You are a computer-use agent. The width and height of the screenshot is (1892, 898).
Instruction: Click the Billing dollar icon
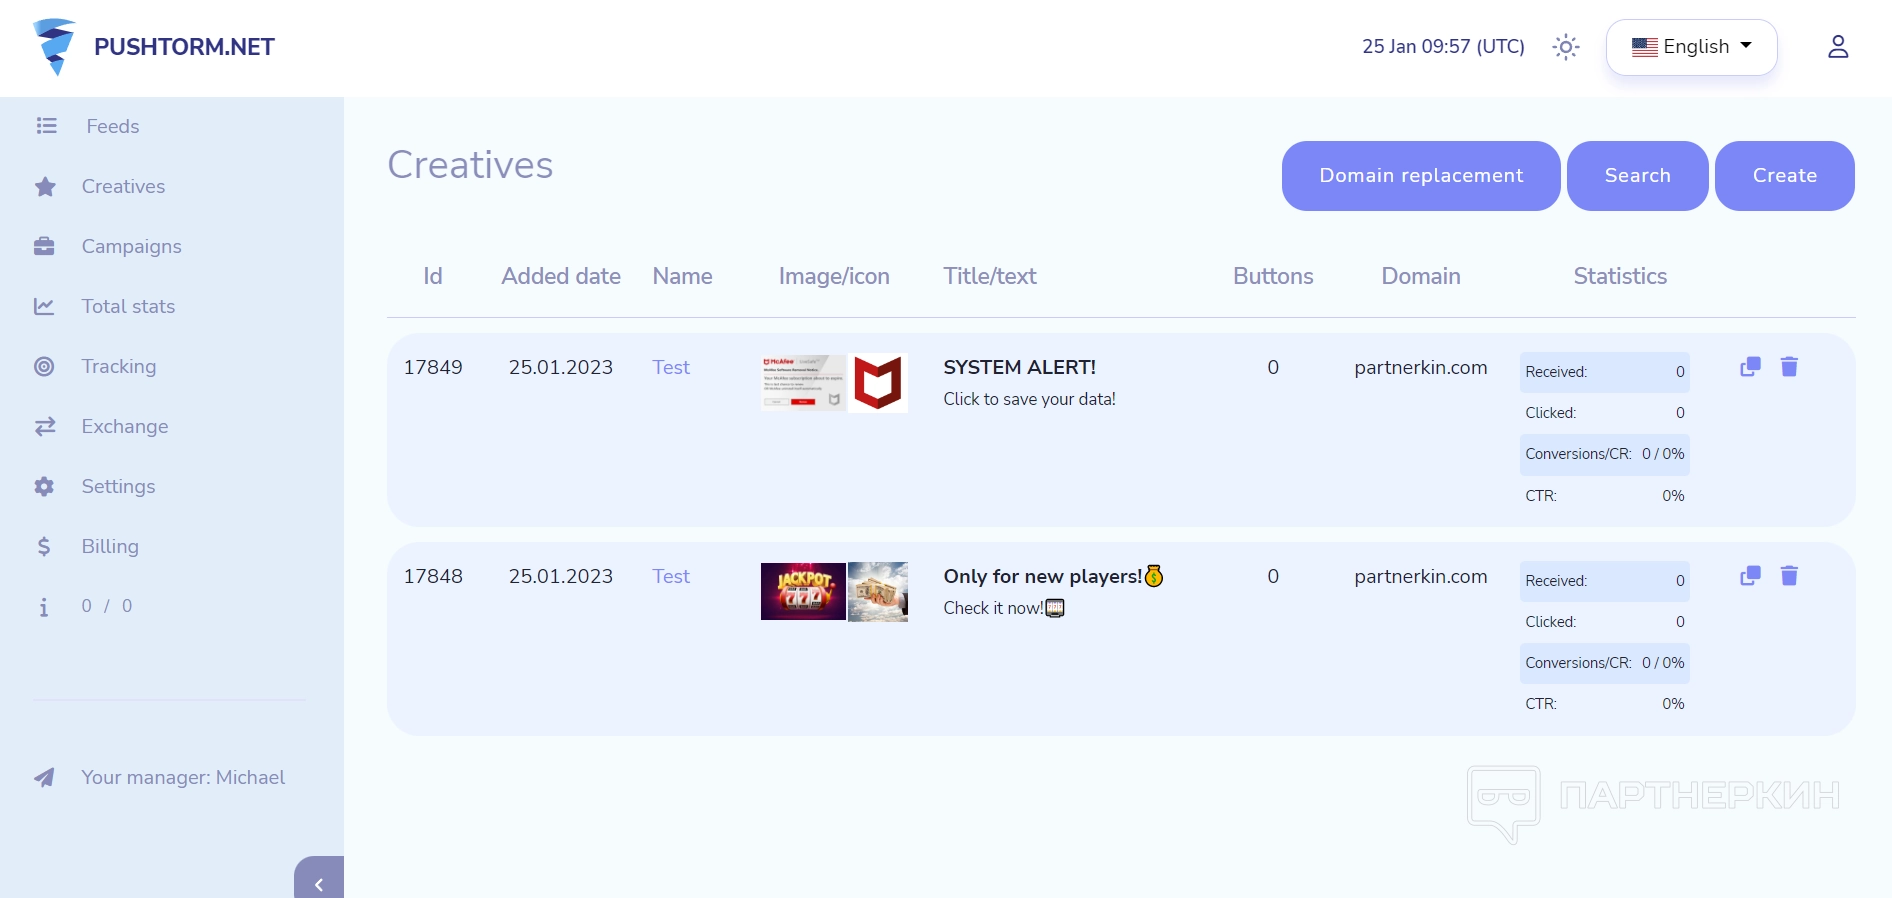coord(44,546)
